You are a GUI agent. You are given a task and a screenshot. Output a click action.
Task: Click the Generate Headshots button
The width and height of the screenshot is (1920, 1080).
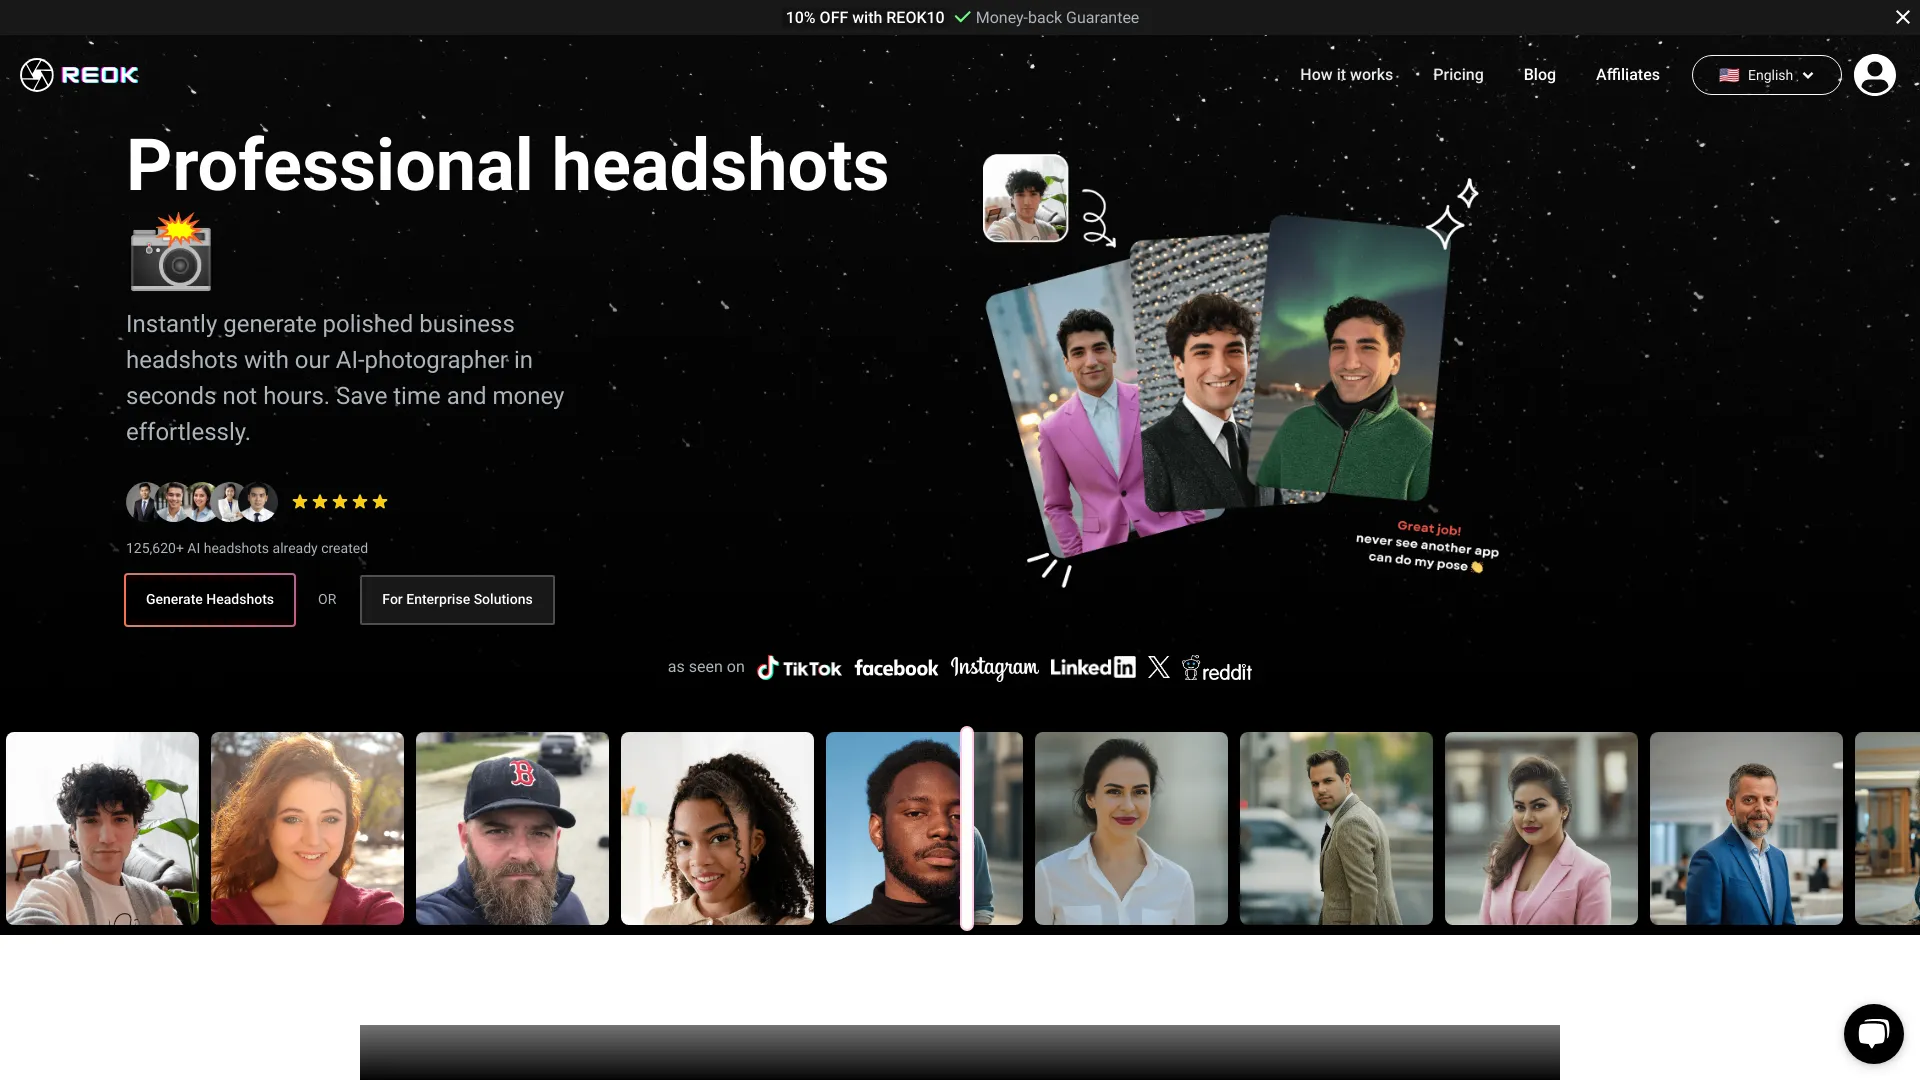209,599
